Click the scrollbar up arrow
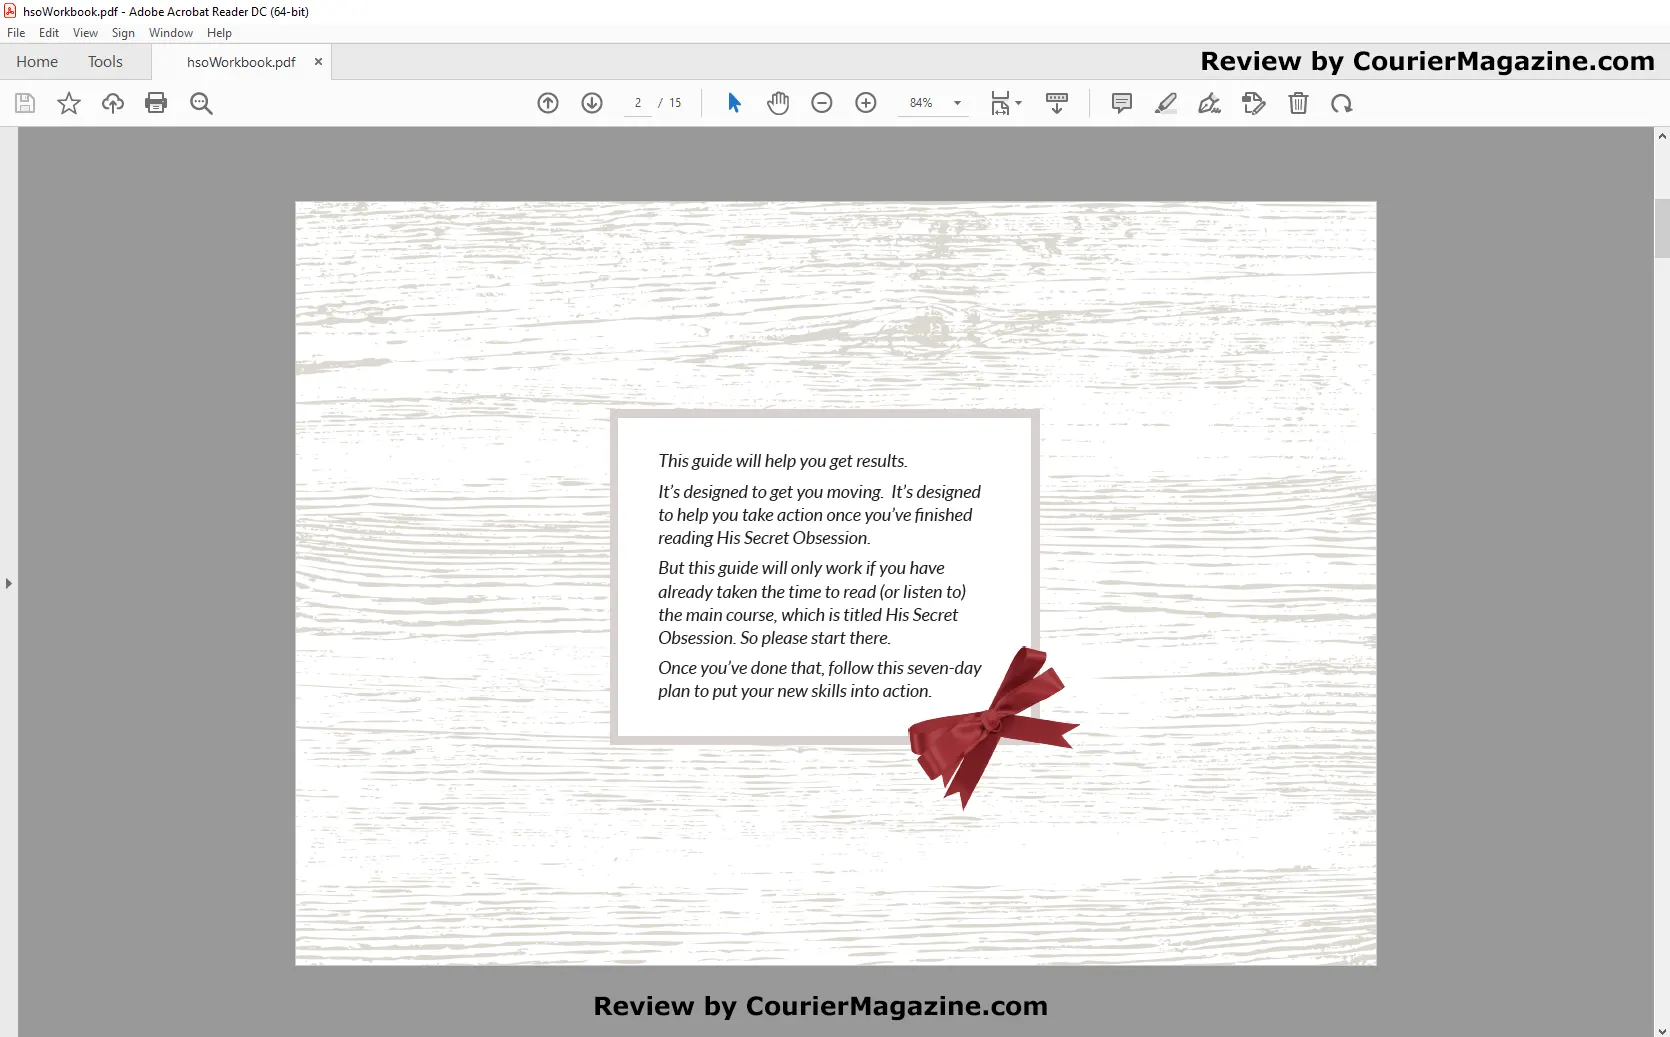 click(1662, 136)
